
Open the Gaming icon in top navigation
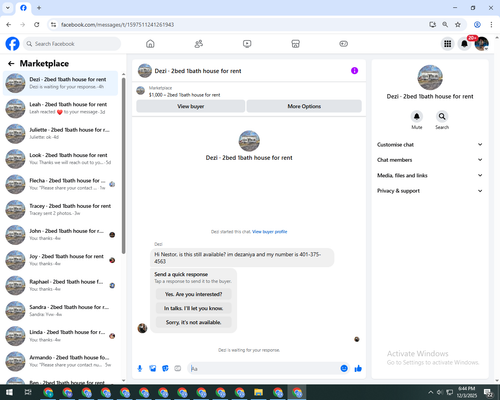point(344,44)
